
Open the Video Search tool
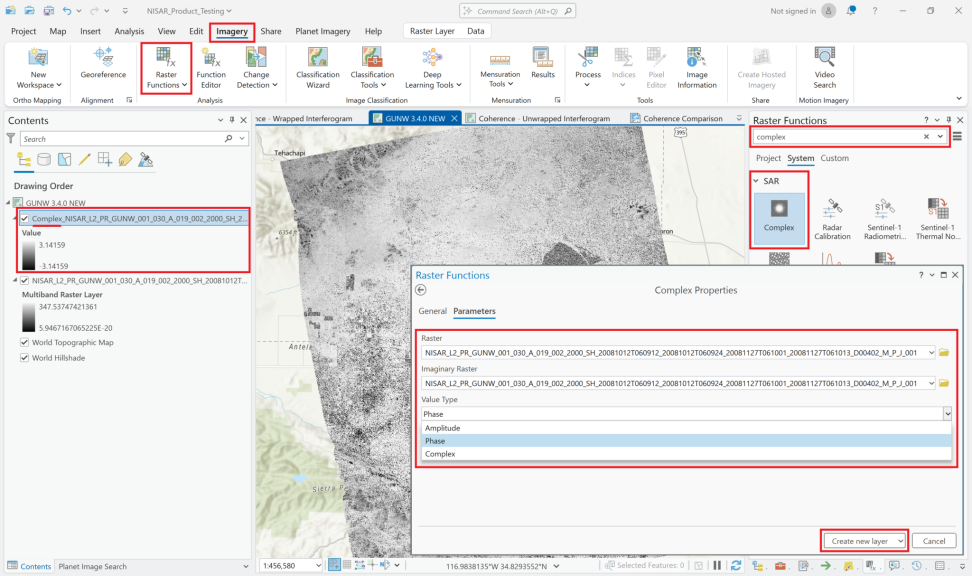click(x=824, y=68)
